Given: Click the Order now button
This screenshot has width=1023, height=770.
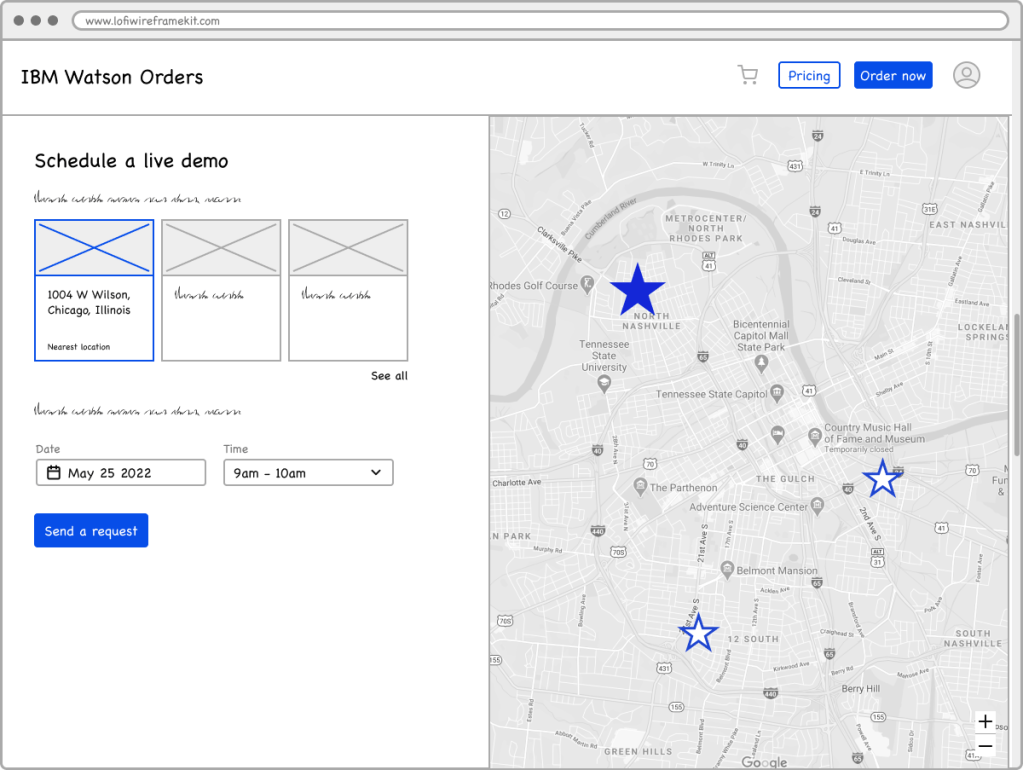Looking at the screenshot, I should tap(893, 76).
